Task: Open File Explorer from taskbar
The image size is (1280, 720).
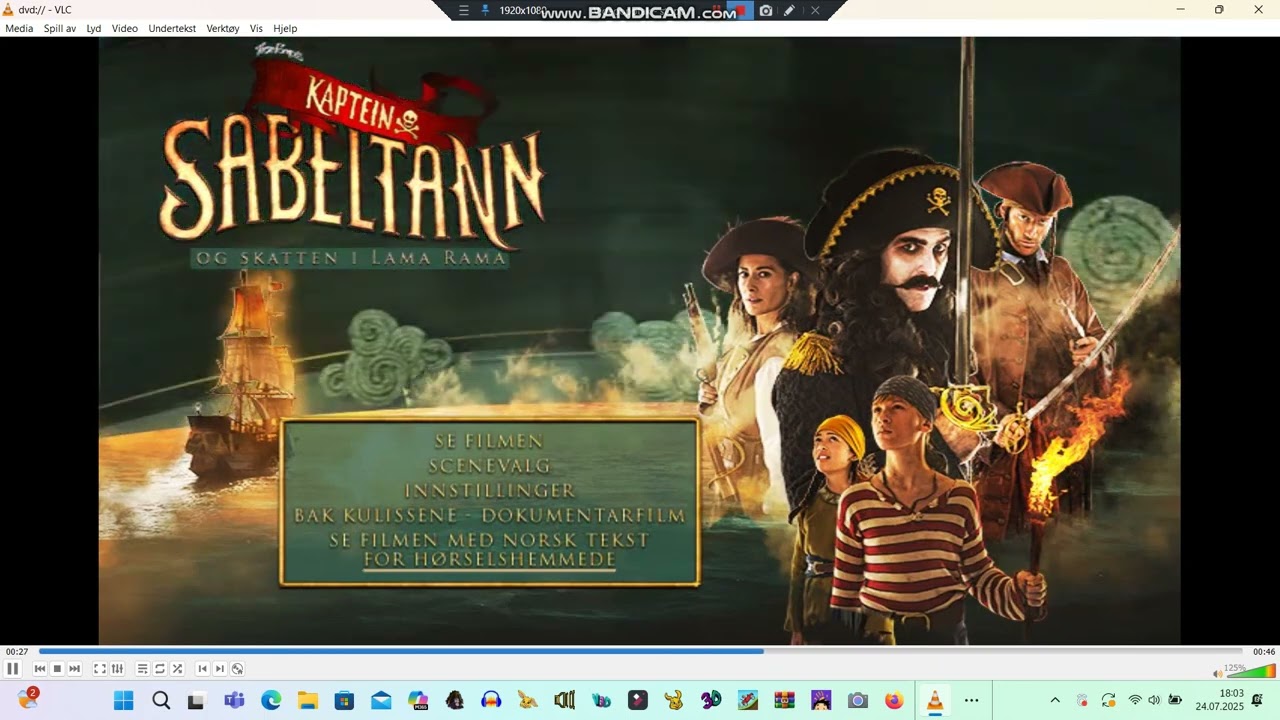Action: coord(307,701)
